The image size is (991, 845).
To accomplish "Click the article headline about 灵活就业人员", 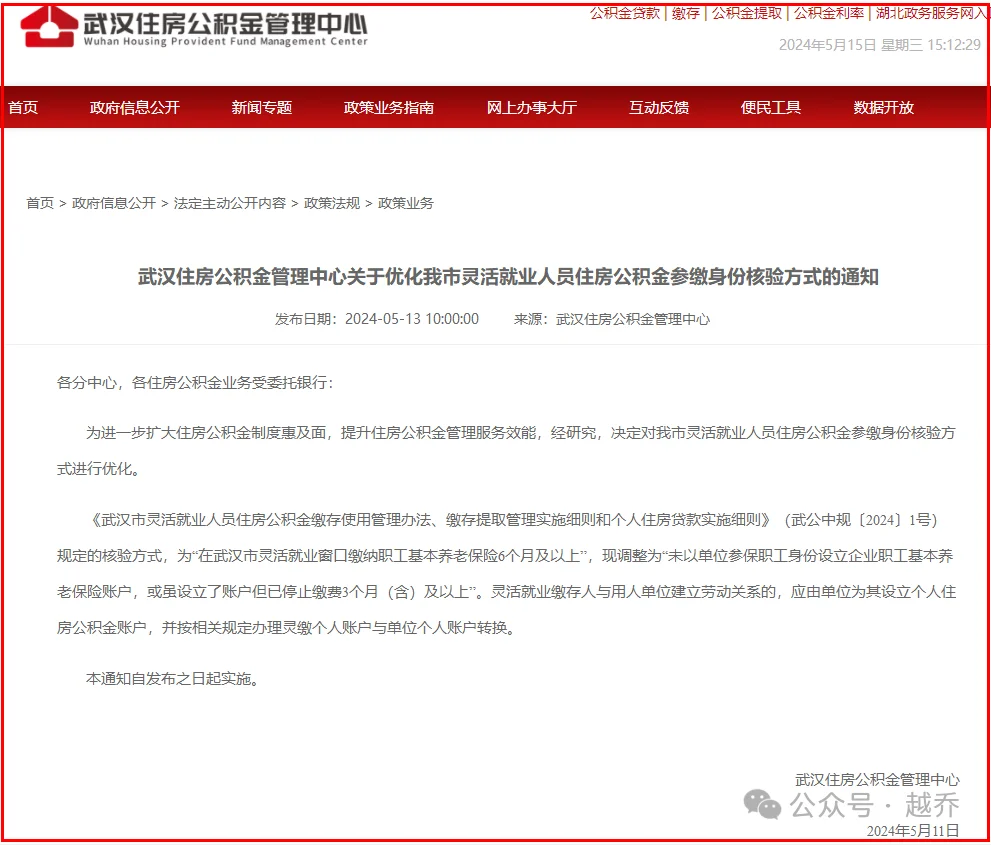I will point(508,276).
